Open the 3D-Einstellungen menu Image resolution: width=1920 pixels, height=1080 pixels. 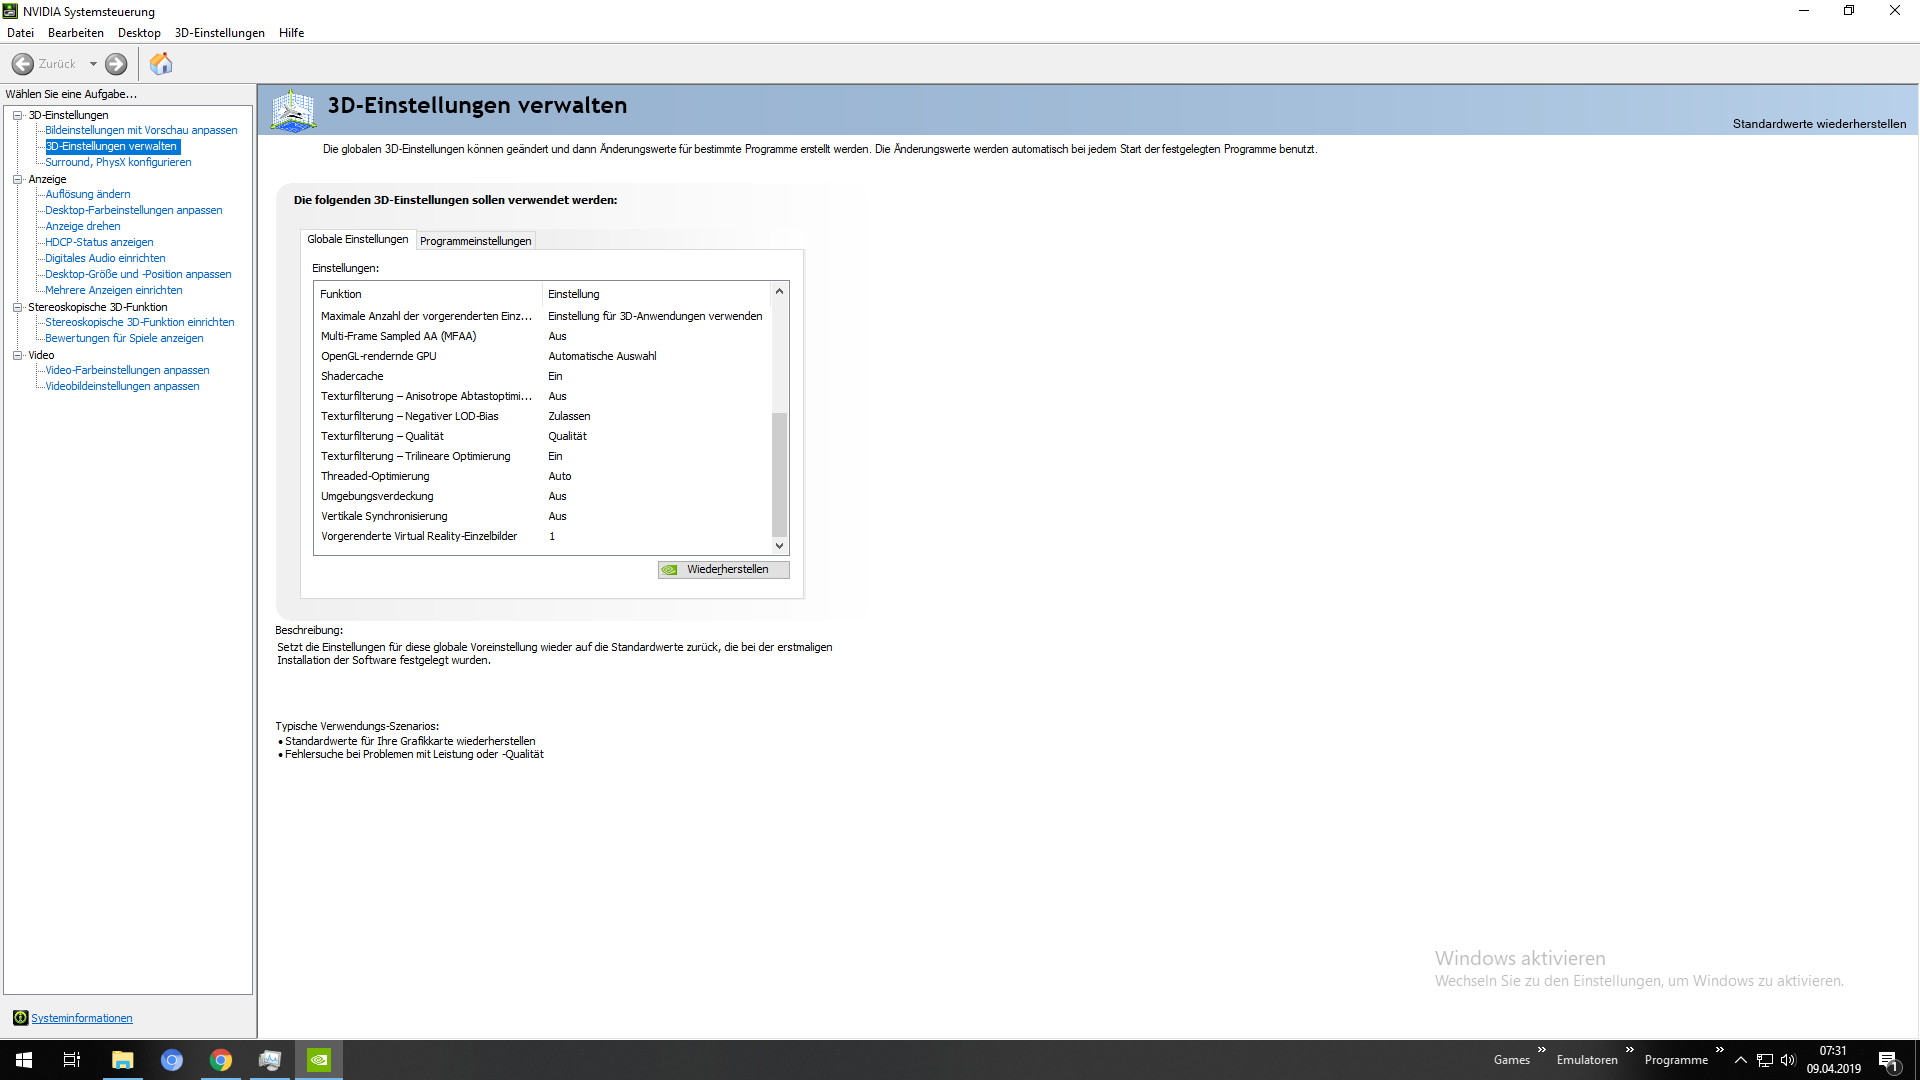pyautogui.click(x=219, y=33)
